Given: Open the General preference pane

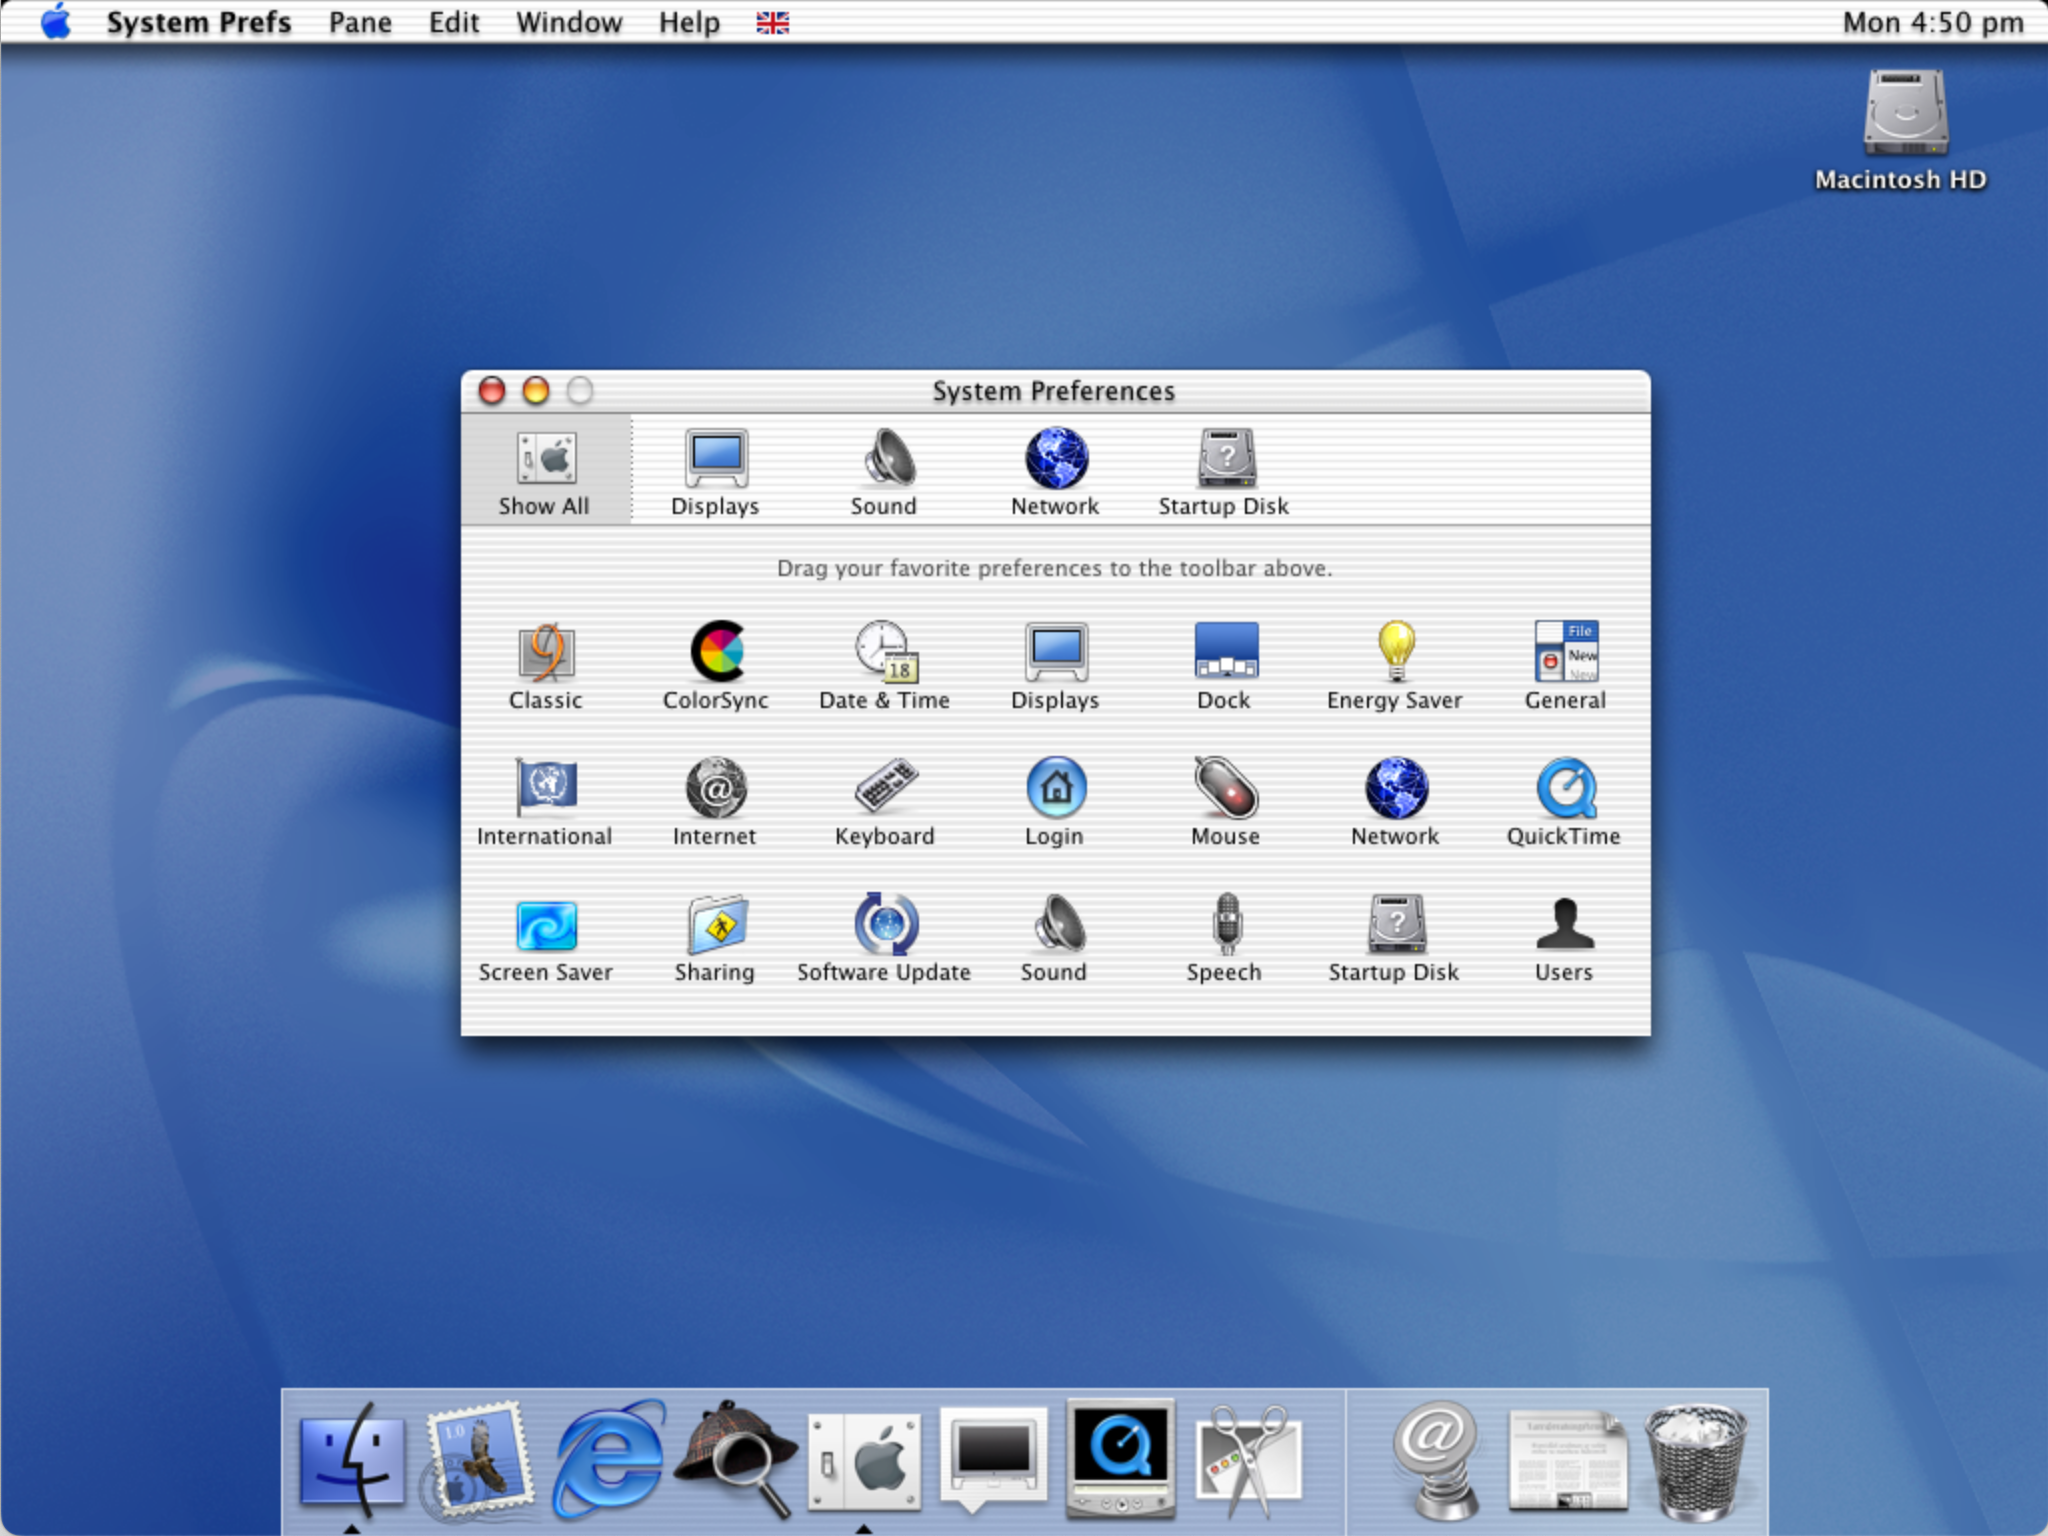Looking at the screenshot, I should [x=1565, y=666].
